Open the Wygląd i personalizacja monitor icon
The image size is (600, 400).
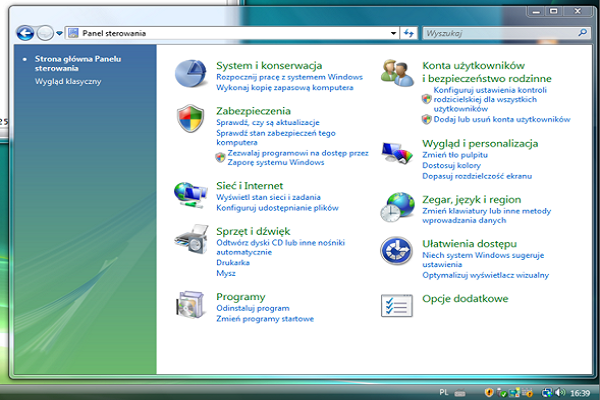(x=397, y=153)
